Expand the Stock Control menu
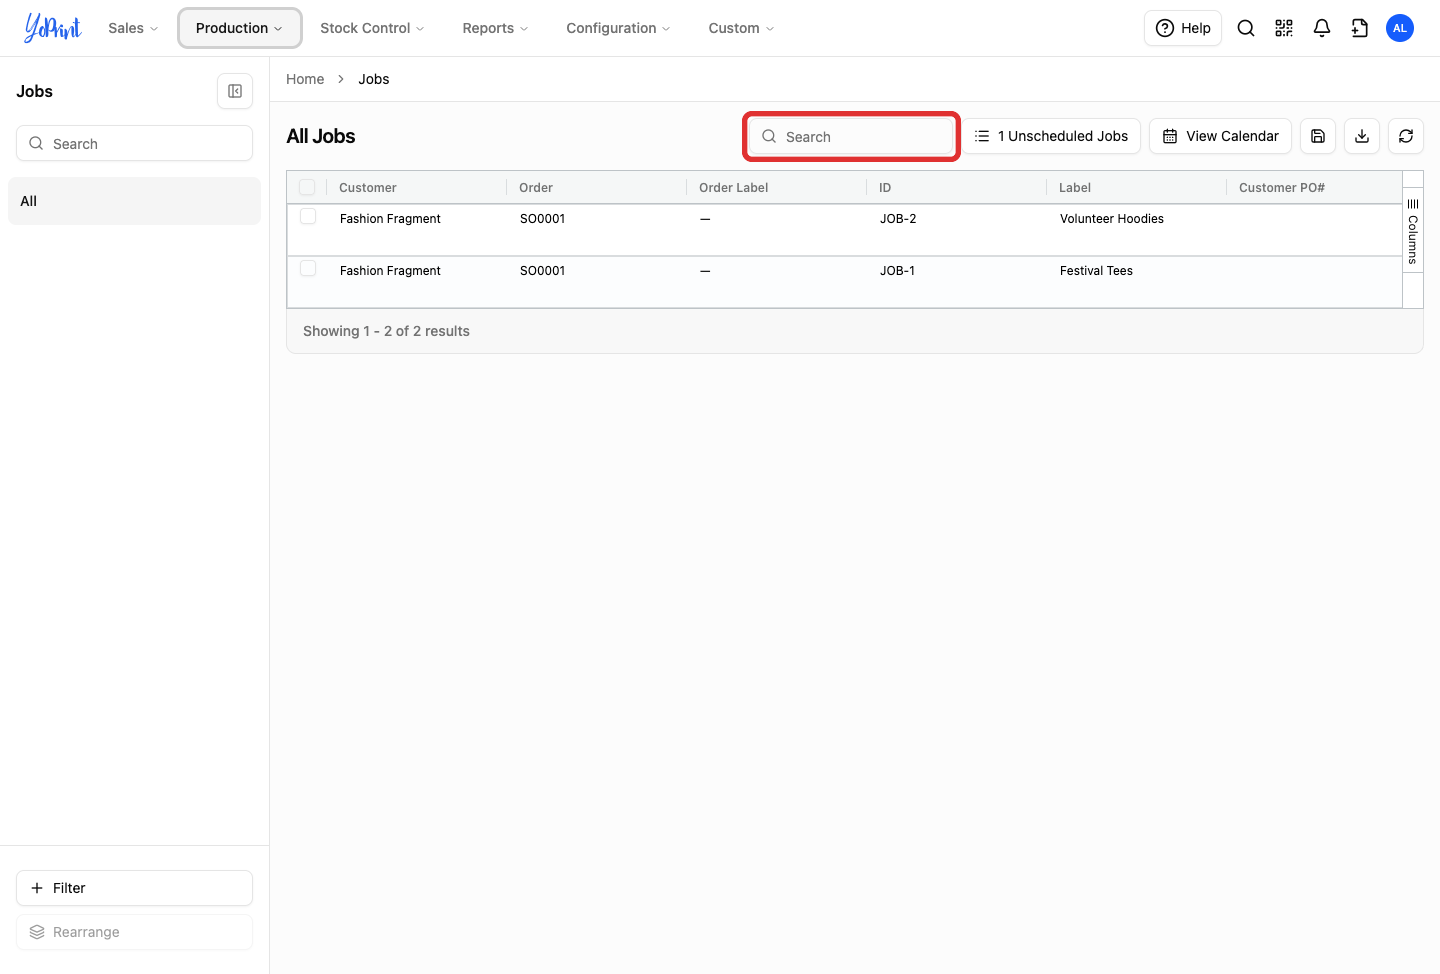 coord(372,28)
